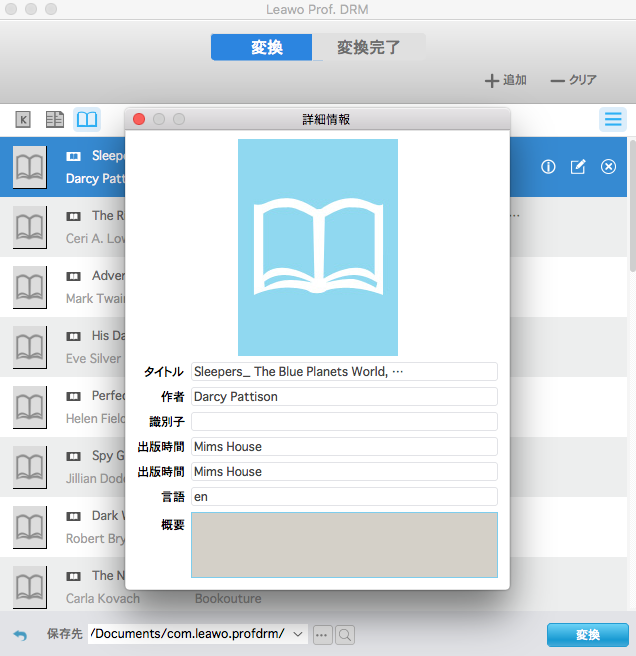Click the back arrow icon at bottom left
This screenshot has height=656, width=636.
[x=20, y=635]
